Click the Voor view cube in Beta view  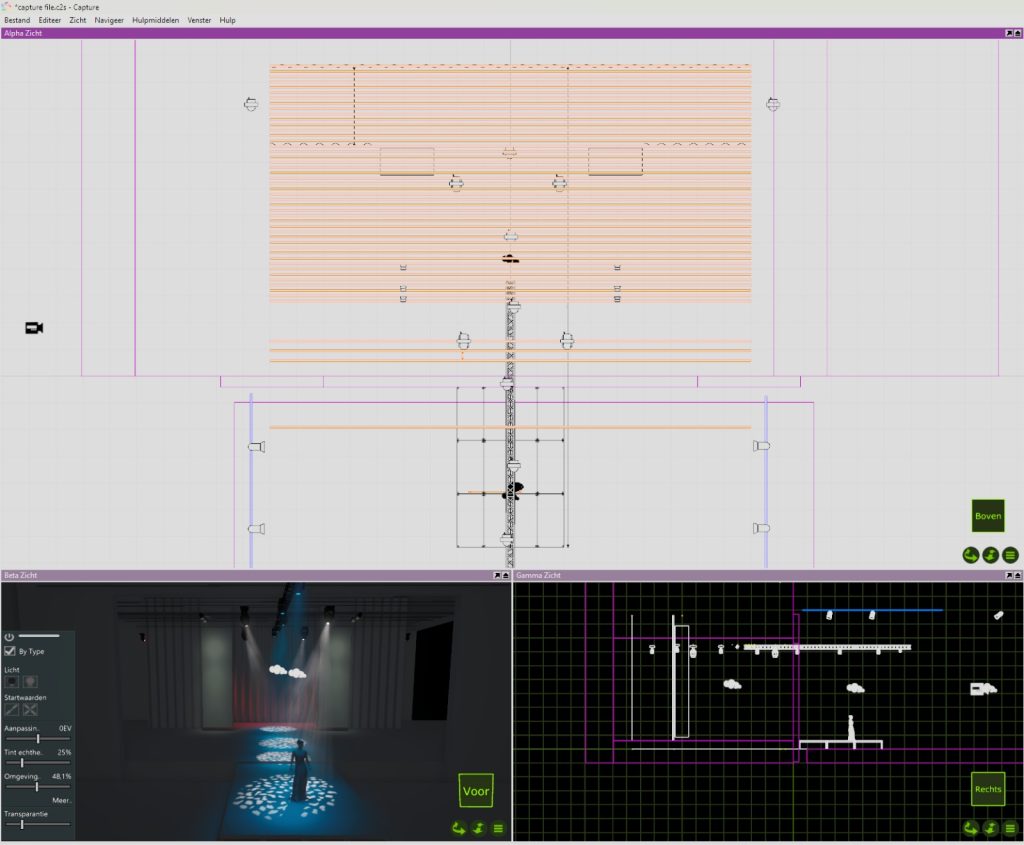click(476, 790)
